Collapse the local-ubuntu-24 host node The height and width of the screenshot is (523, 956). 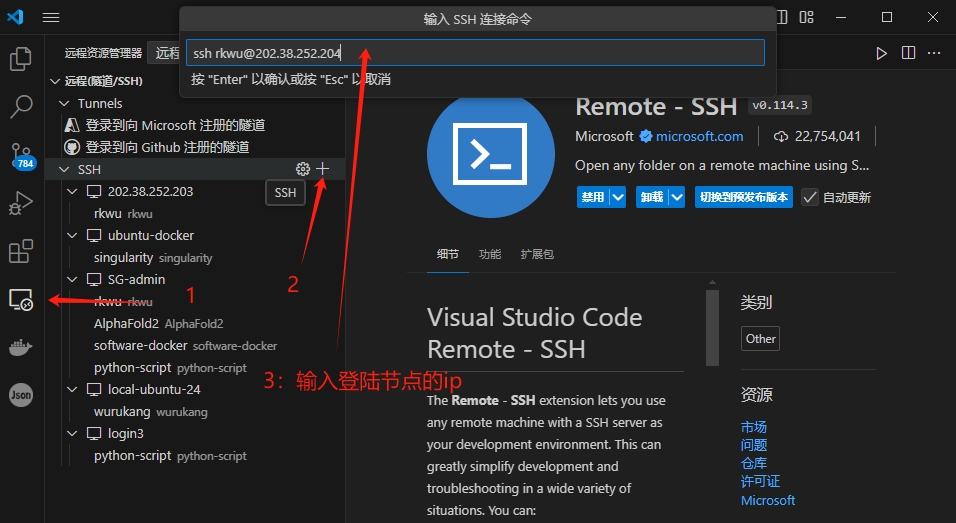pos(72,390)
